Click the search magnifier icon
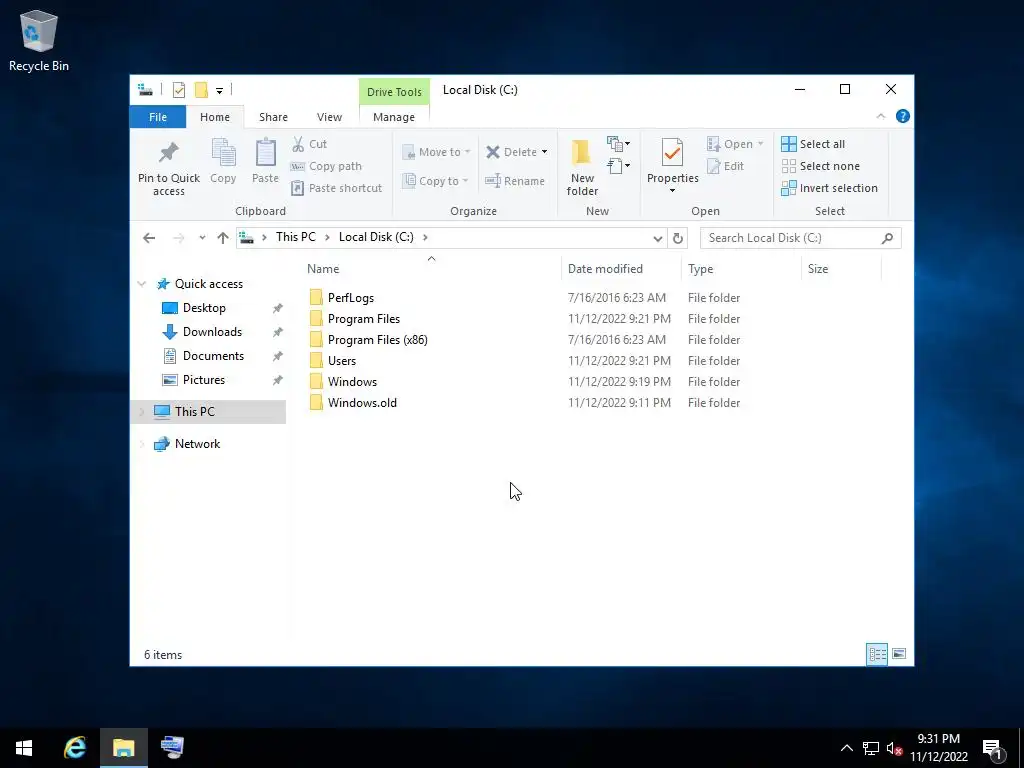 (x=887, y=238)
